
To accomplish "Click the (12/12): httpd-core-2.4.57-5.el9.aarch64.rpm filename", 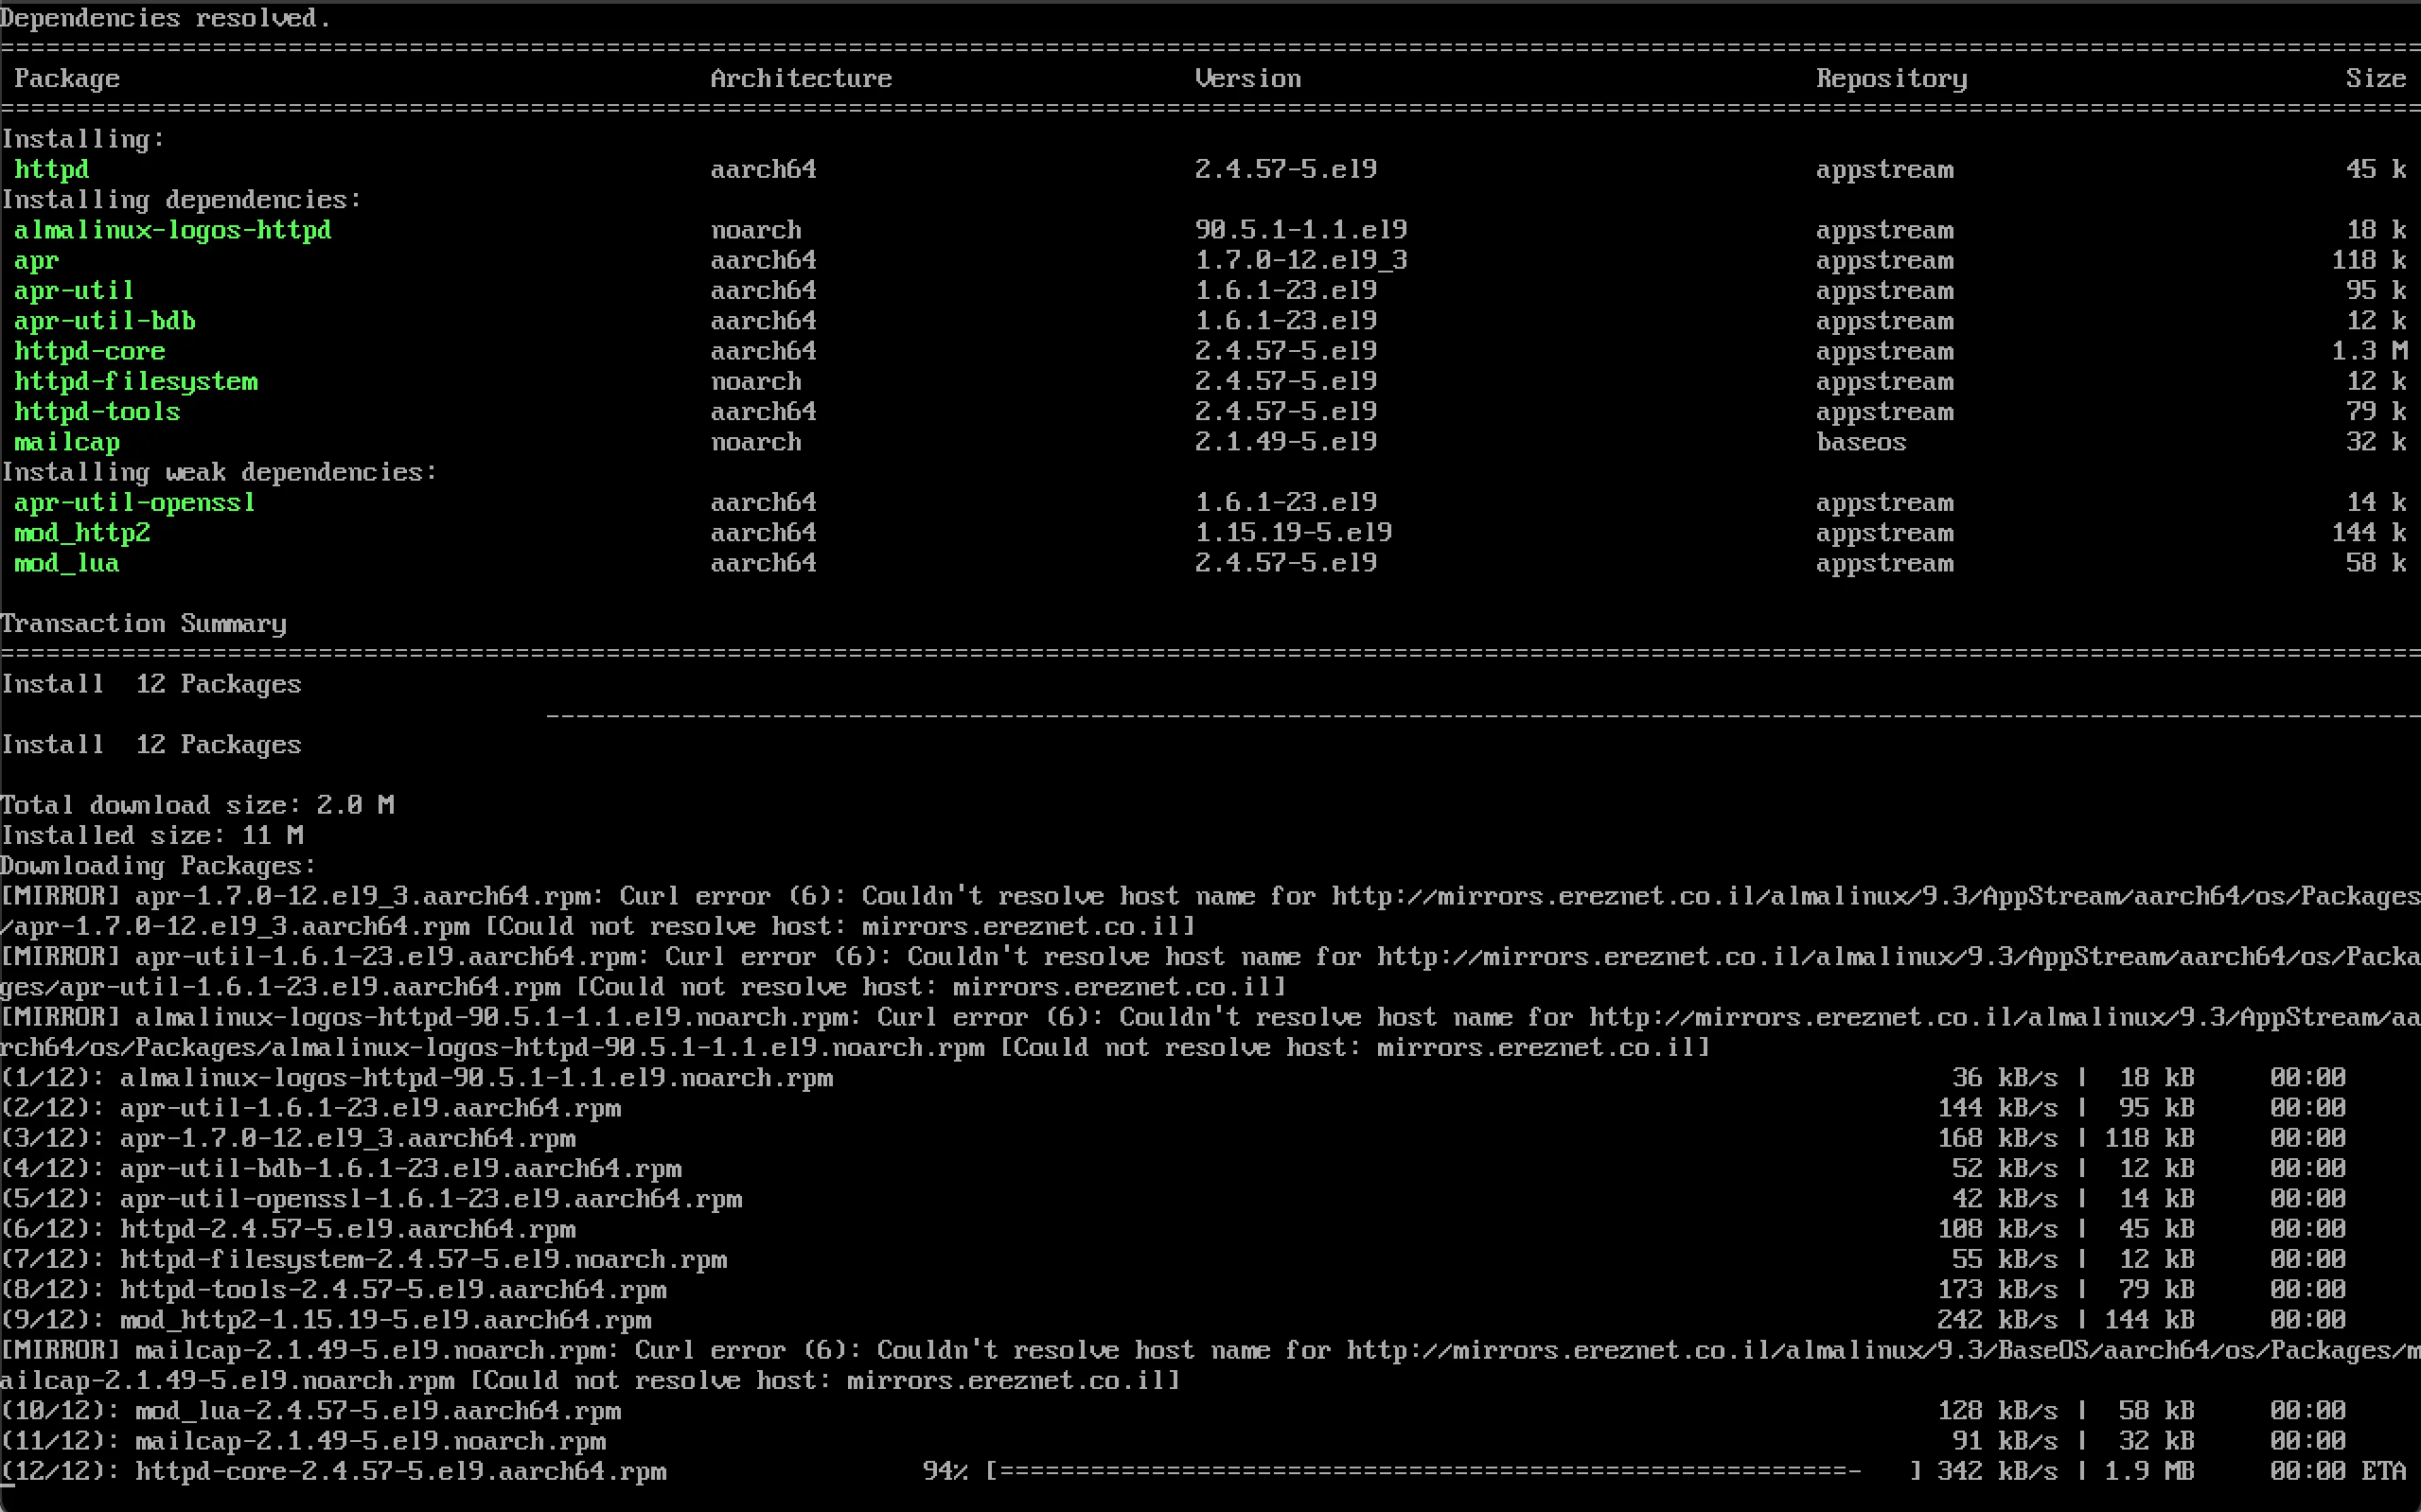I will point(334,1471).
